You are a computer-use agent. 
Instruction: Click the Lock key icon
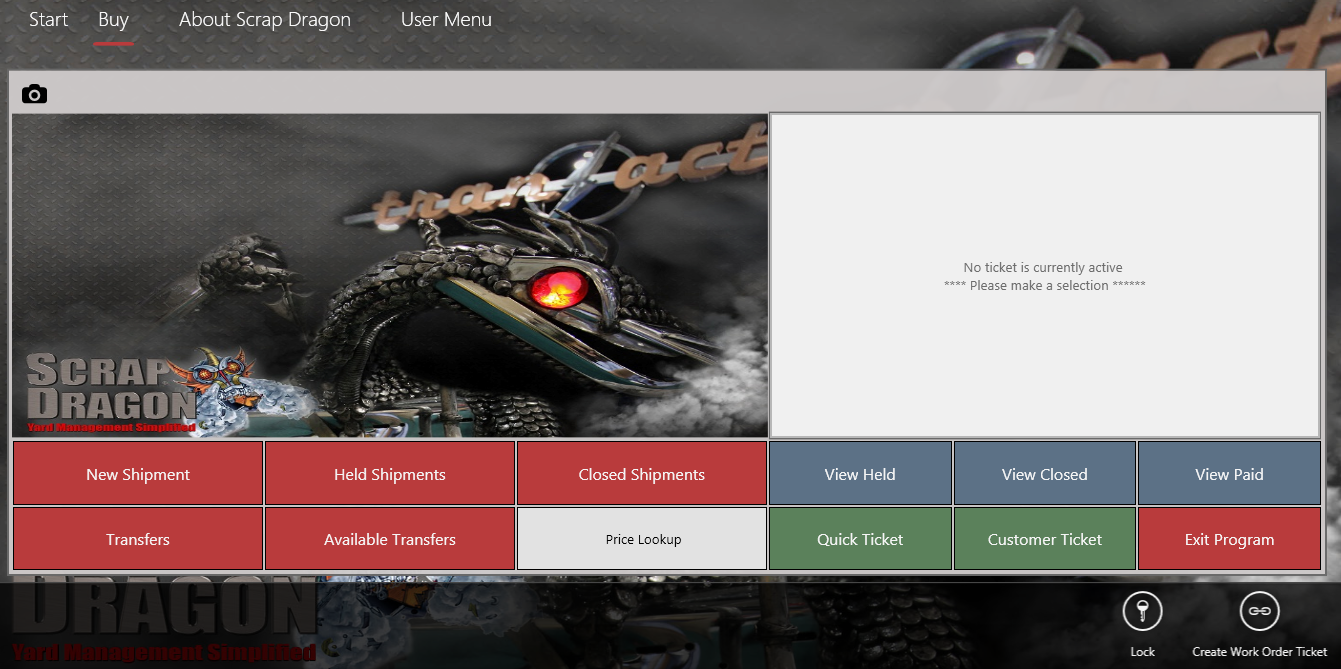pos(1142,611)
